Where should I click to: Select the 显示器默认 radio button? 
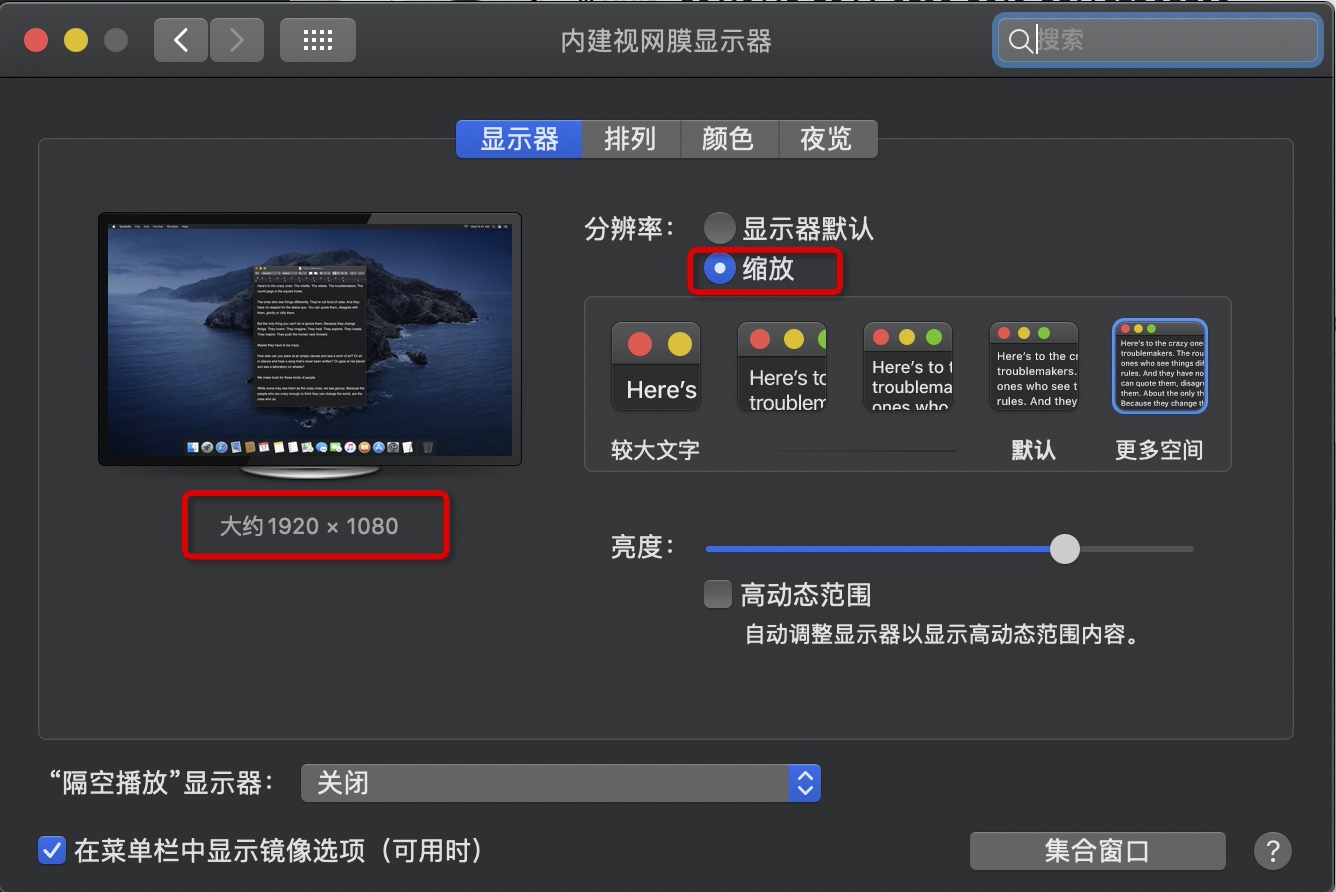[x=718, y=228]
